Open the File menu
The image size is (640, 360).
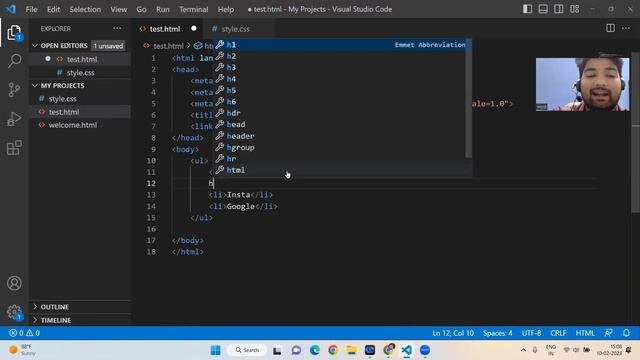tap(31, 9)
